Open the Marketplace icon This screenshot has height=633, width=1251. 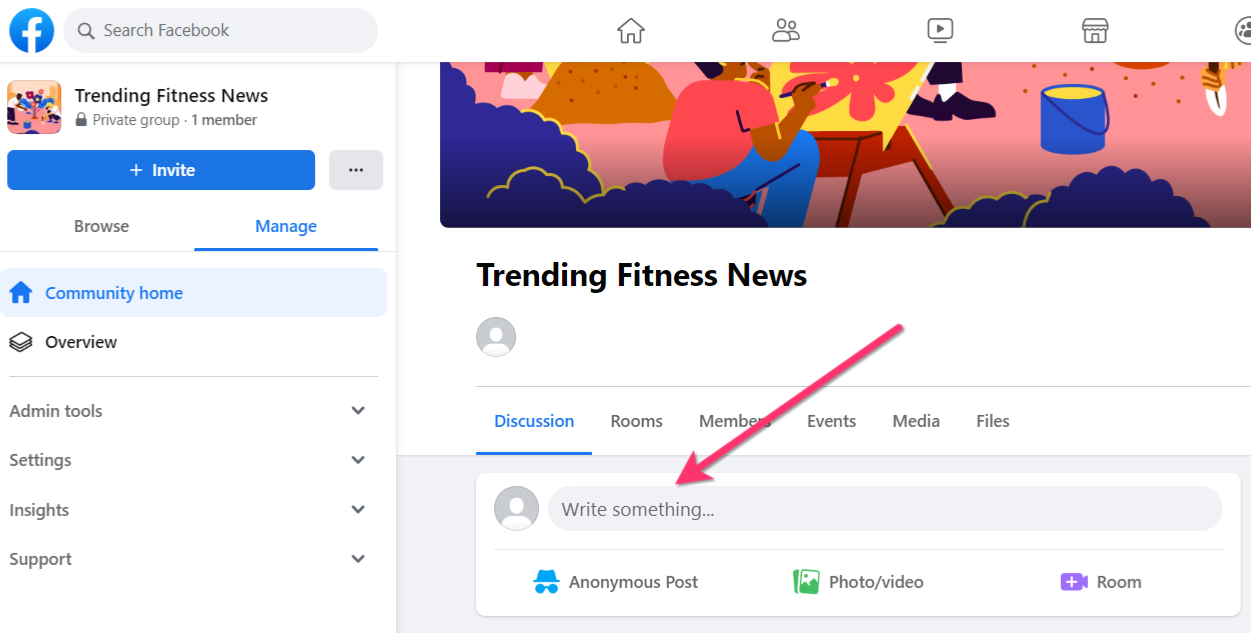click(1095, 30)
